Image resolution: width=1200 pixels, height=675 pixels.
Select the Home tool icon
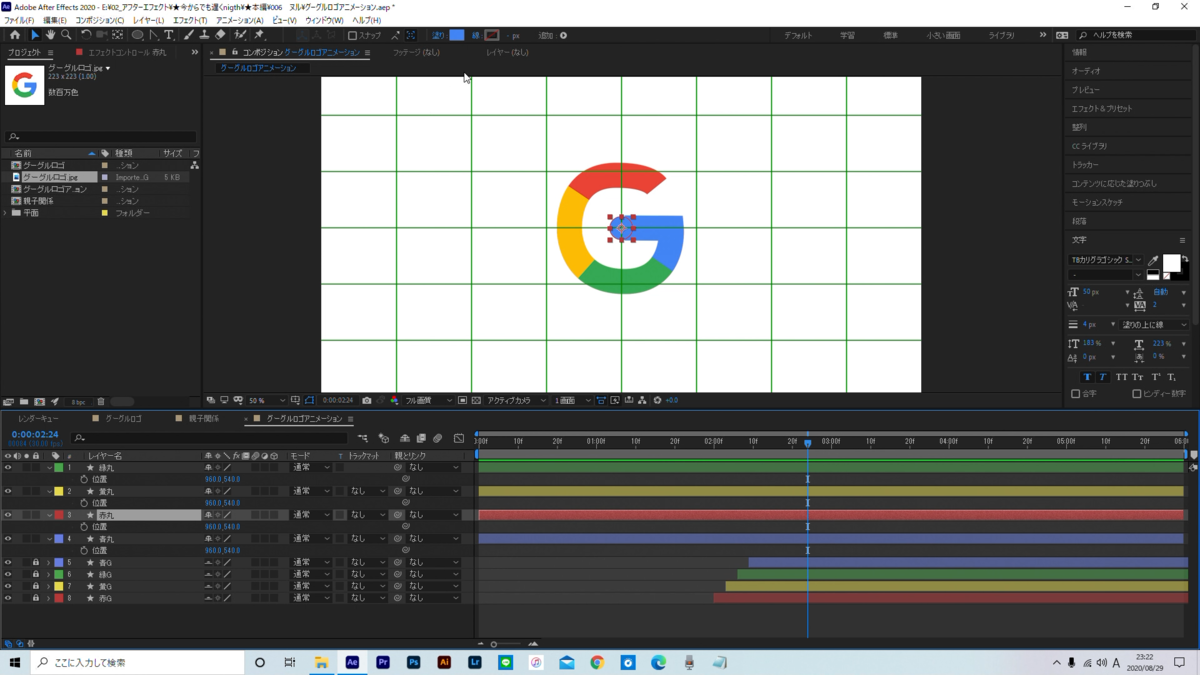[x=15, y=35]
